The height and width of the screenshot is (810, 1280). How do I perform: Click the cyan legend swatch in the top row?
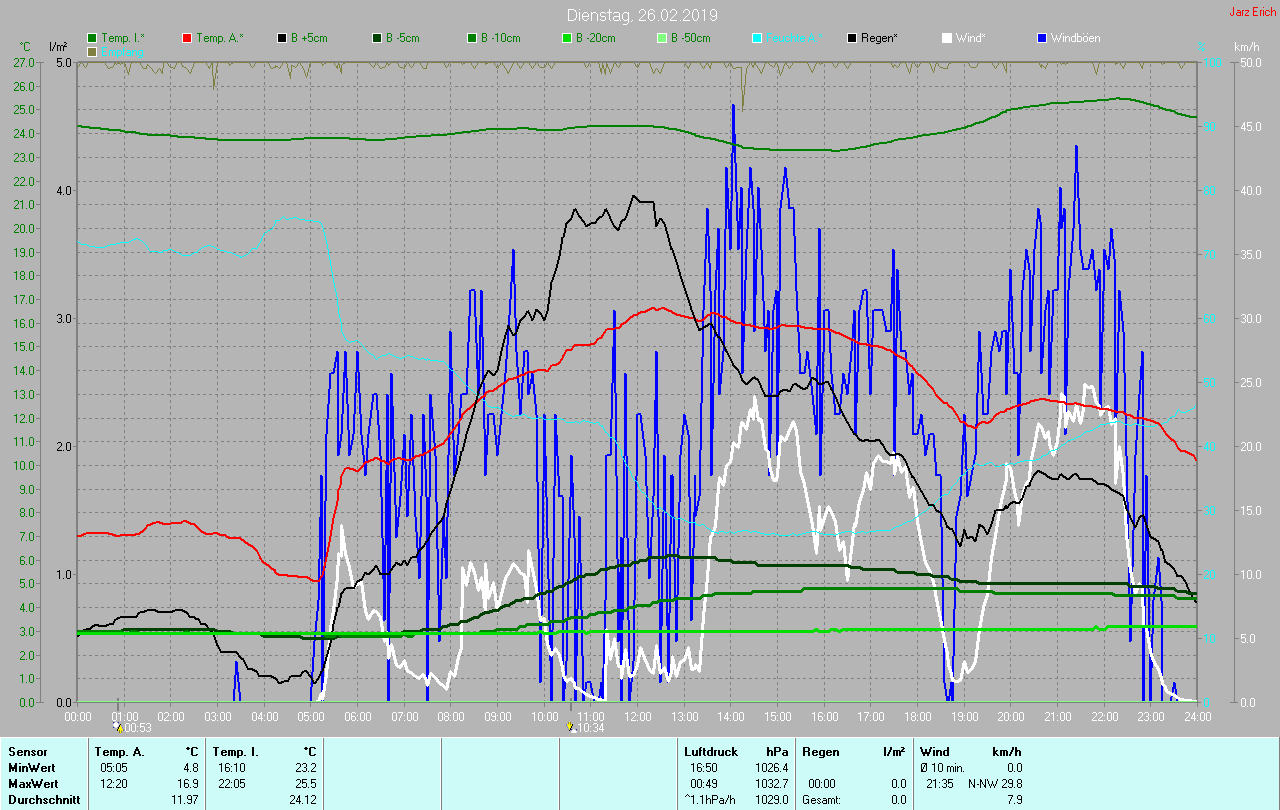757,38
